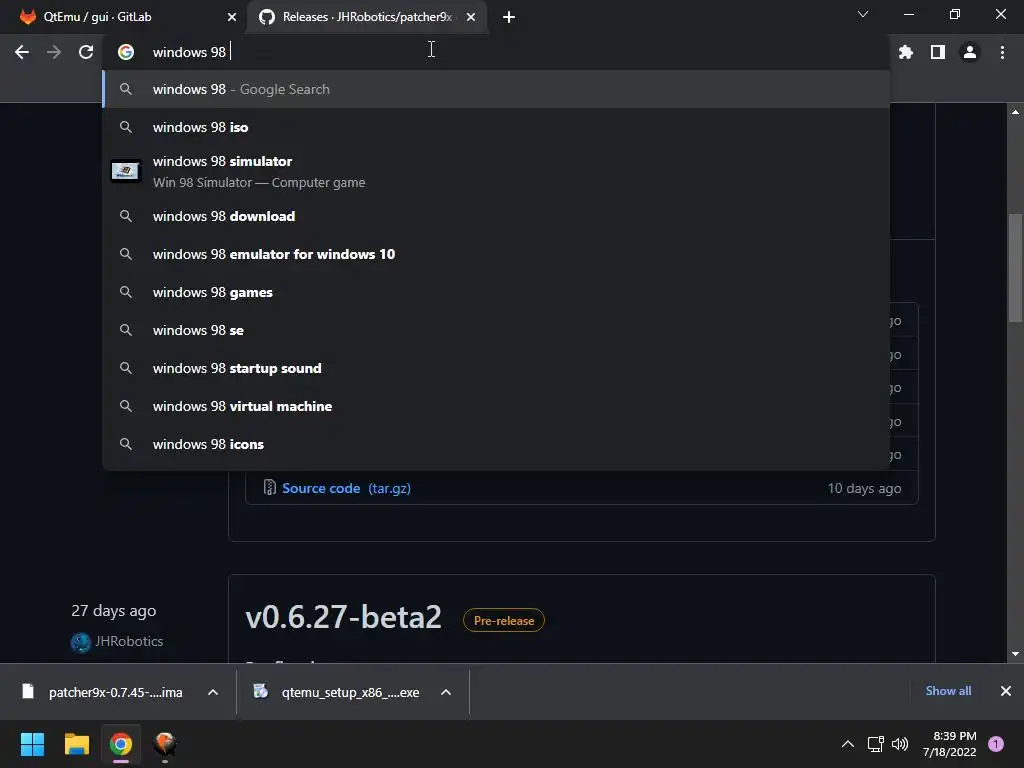The height and width of the screenshot is (768, 1024).
Task: Open the volume speaker tray icon
Action: point(900,744)
